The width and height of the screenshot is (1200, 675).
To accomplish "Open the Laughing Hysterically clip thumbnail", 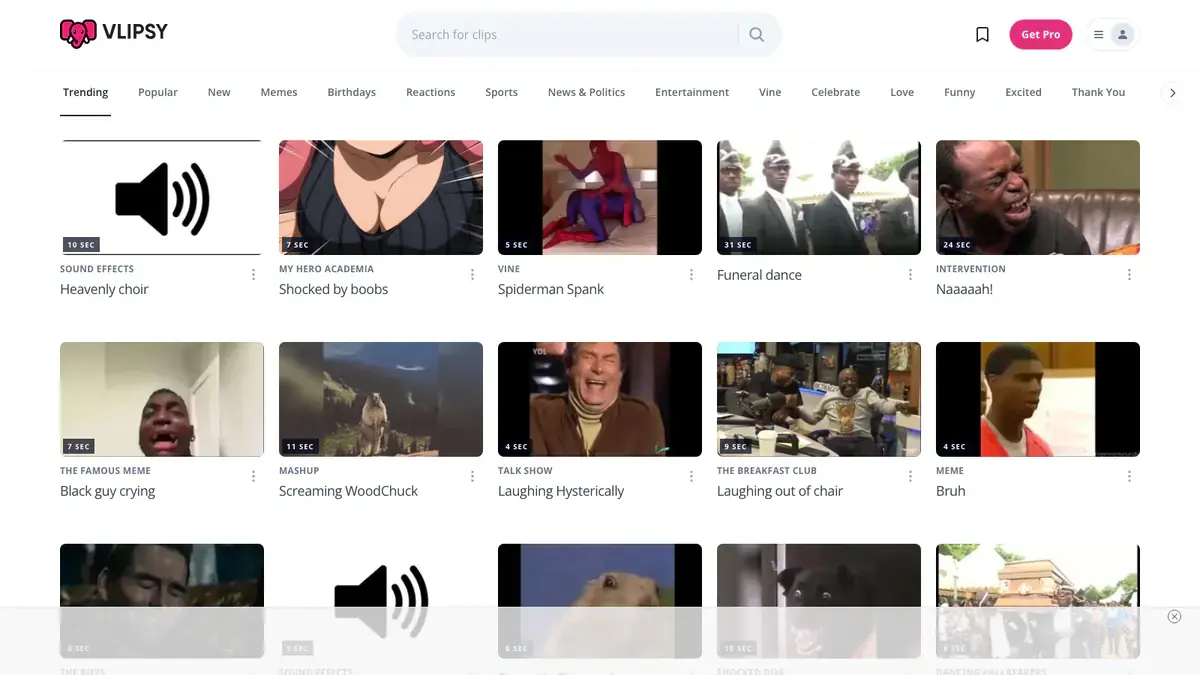I will click(600, 400).
